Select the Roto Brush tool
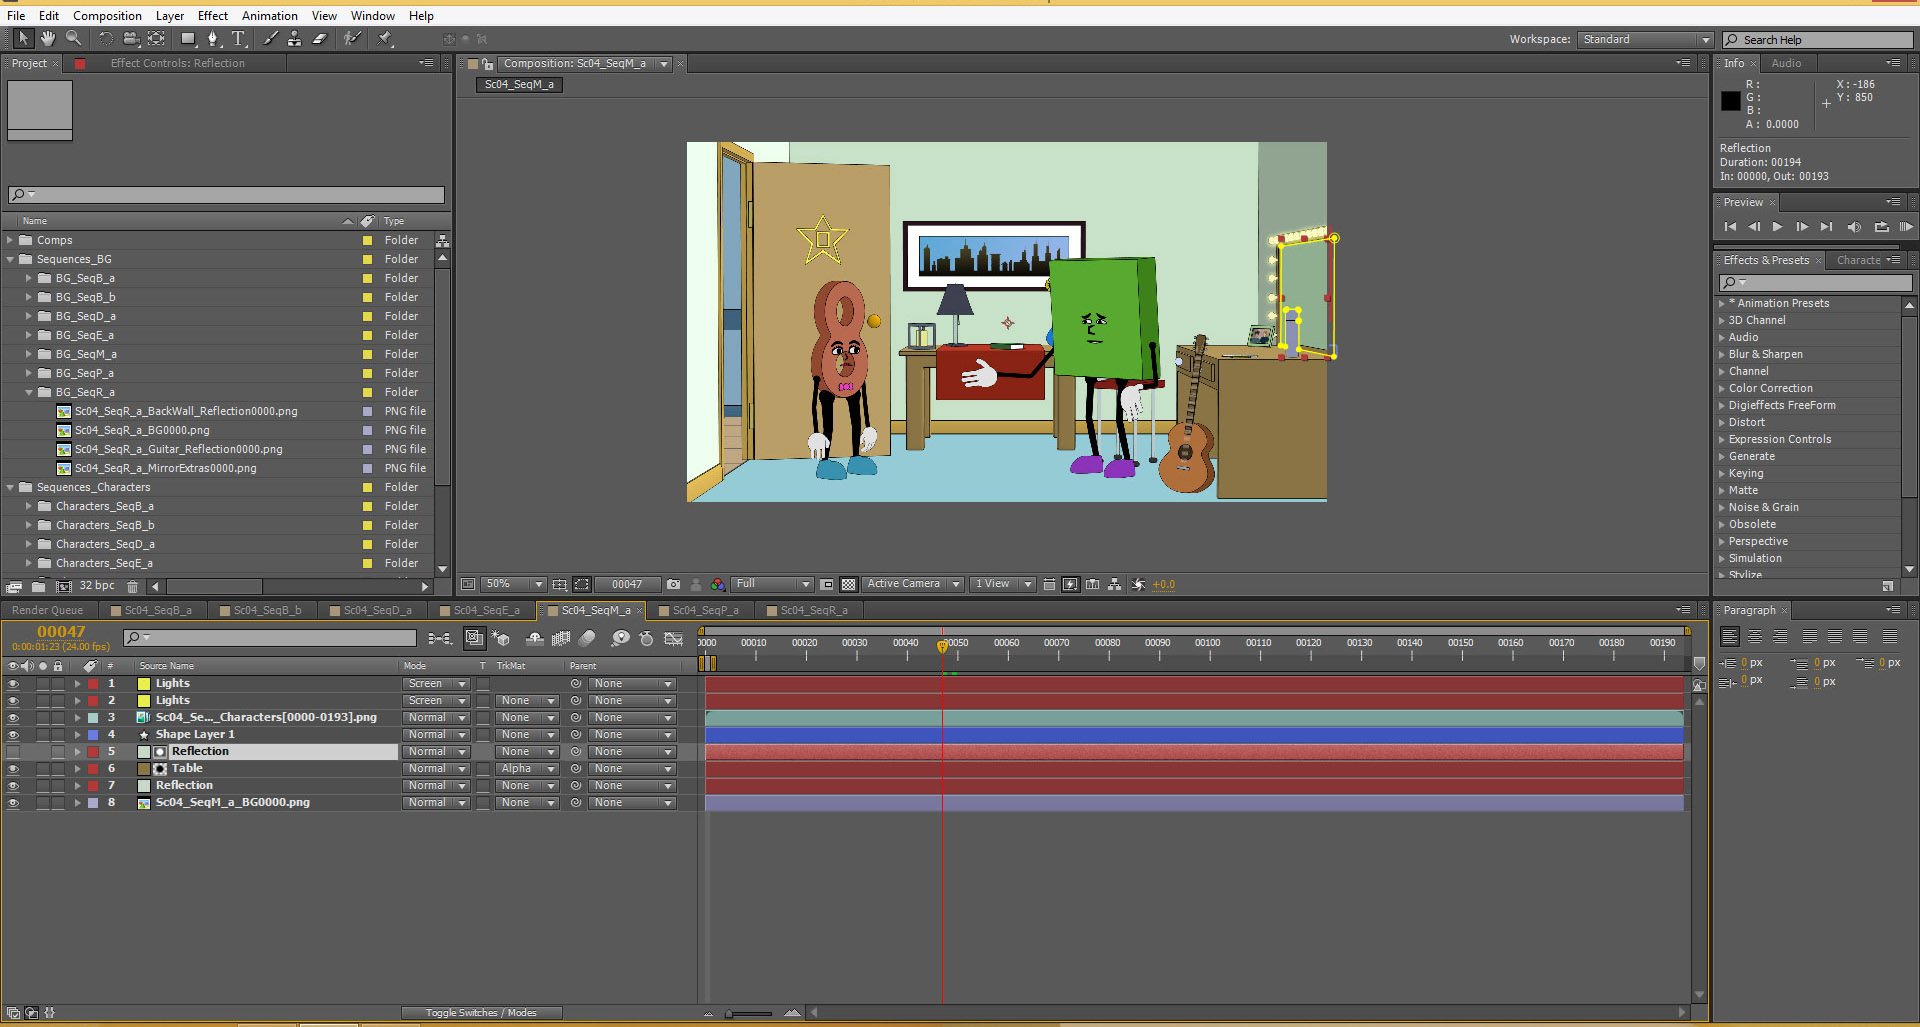This screenshot has width=1920, height=1027. (352, 38)
